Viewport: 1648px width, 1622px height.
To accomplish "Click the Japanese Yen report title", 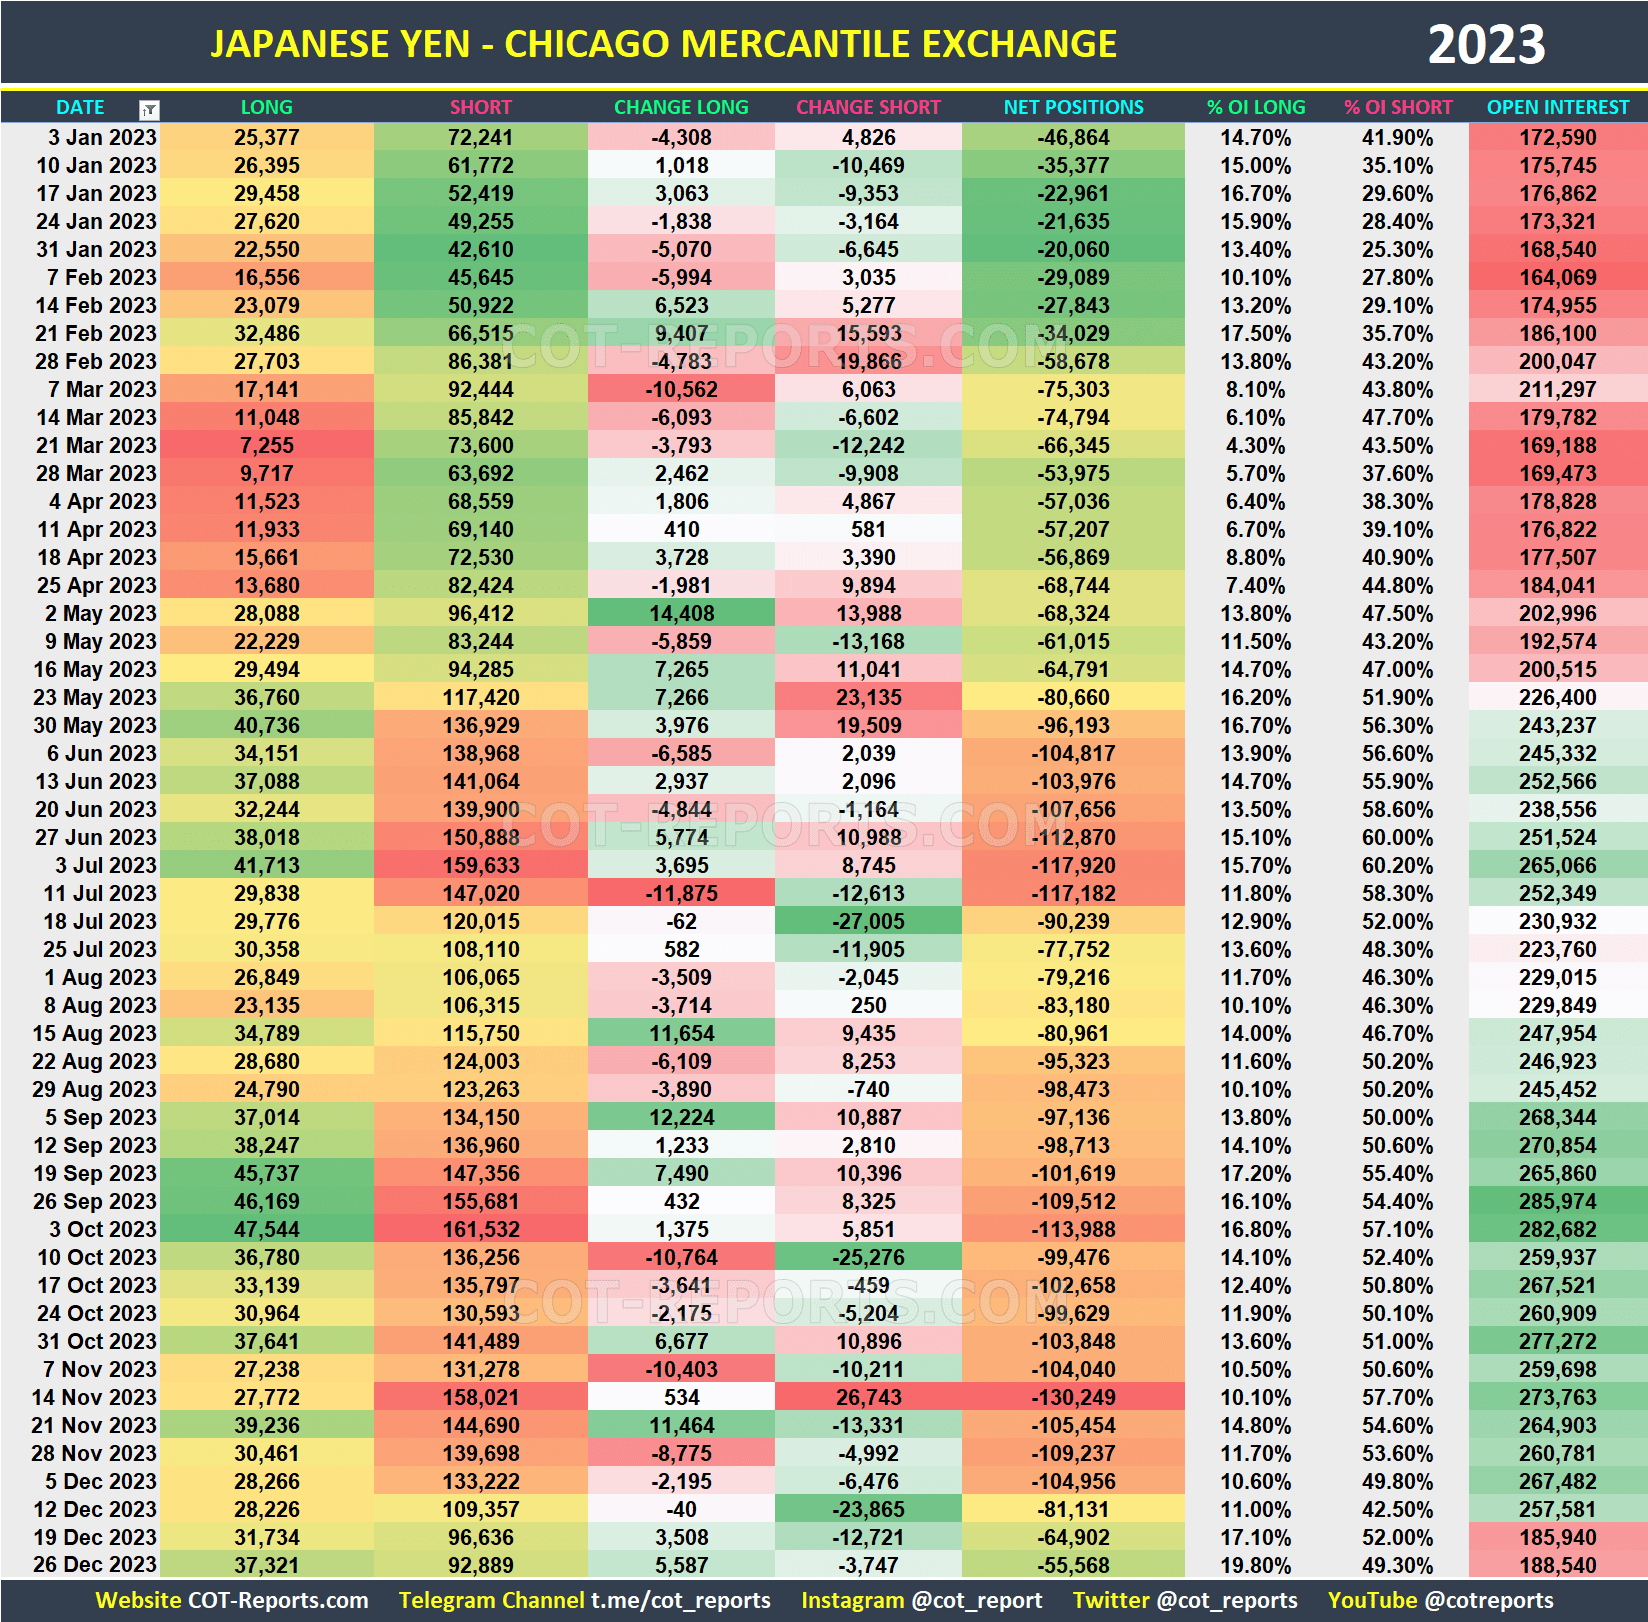I will (x=663, y=43).
